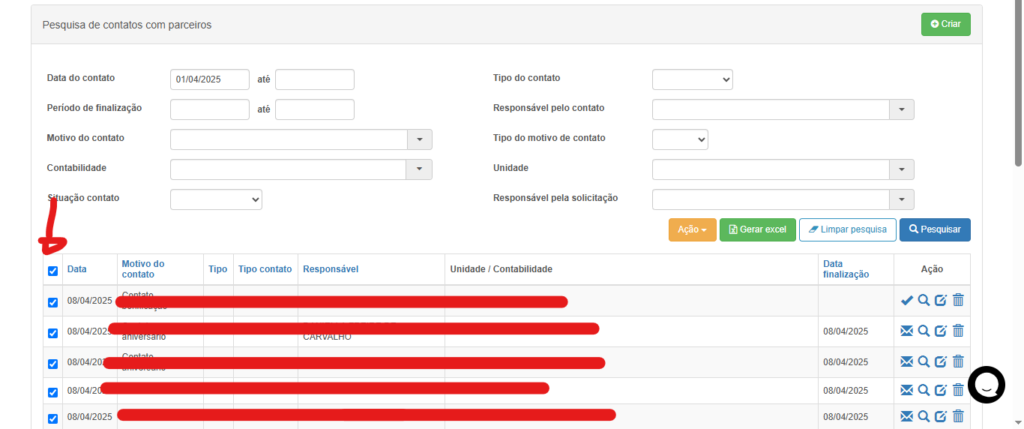Click the envelope icon in second row
The image size is (1024, 429).
[906, 331]
